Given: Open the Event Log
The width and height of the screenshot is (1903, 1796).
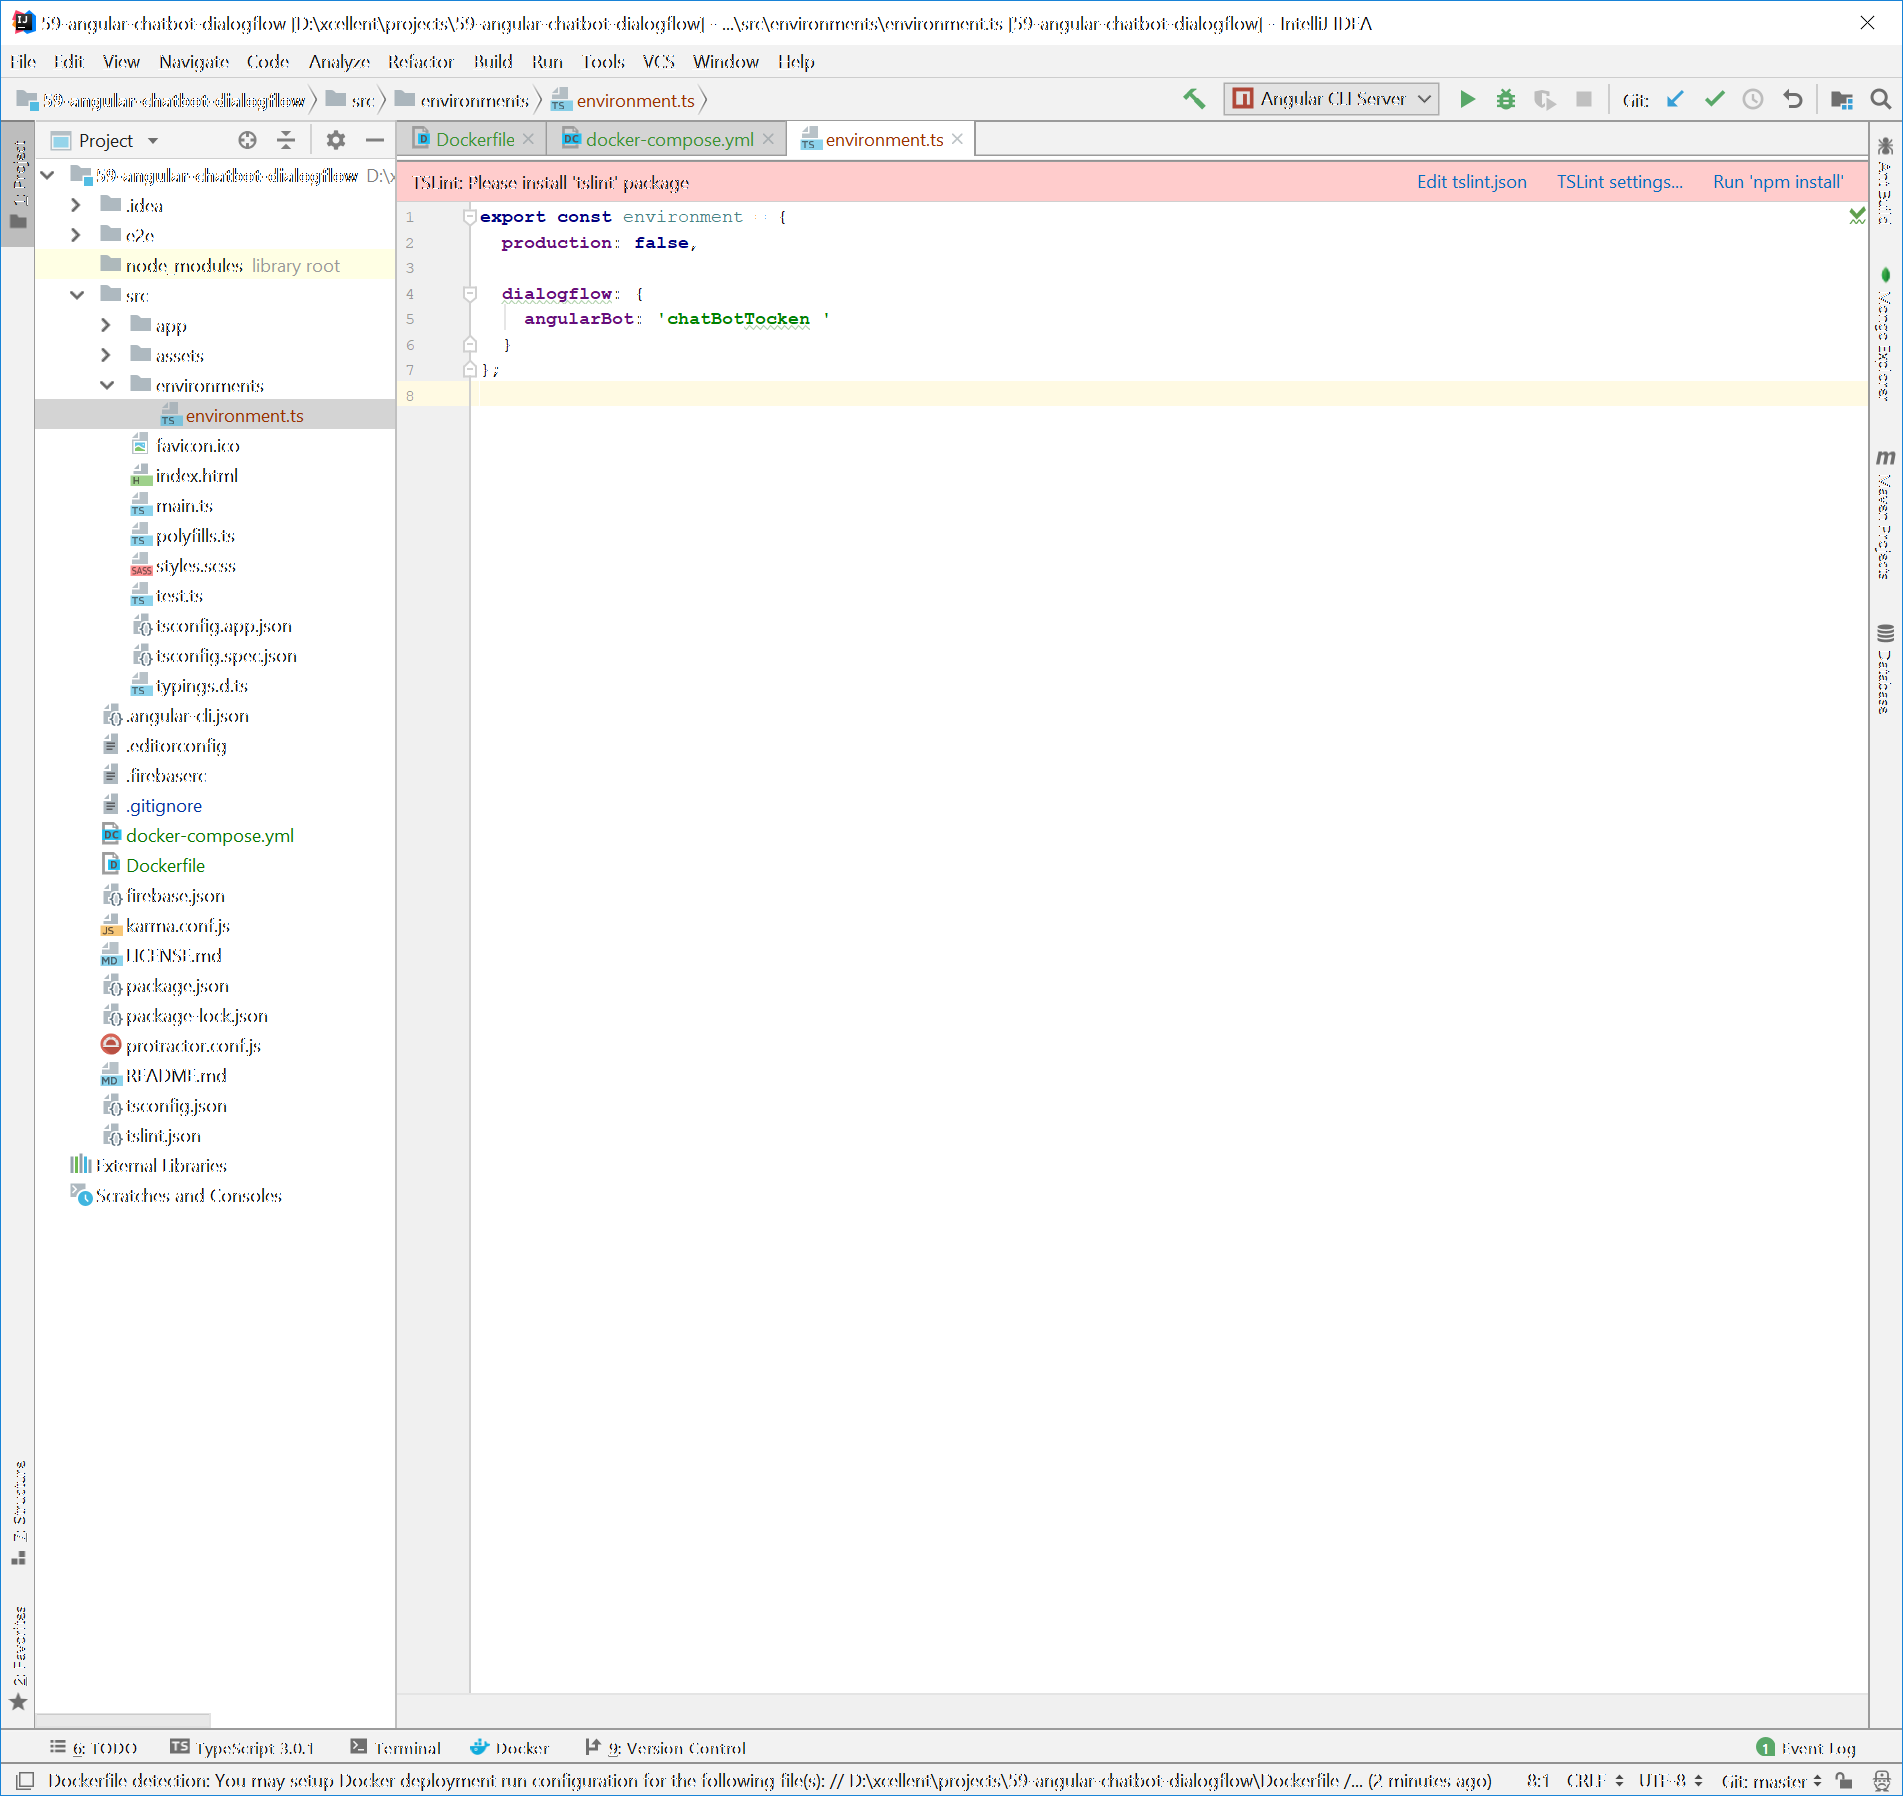Looking at the screenshot, I should pos(1806,1748).
